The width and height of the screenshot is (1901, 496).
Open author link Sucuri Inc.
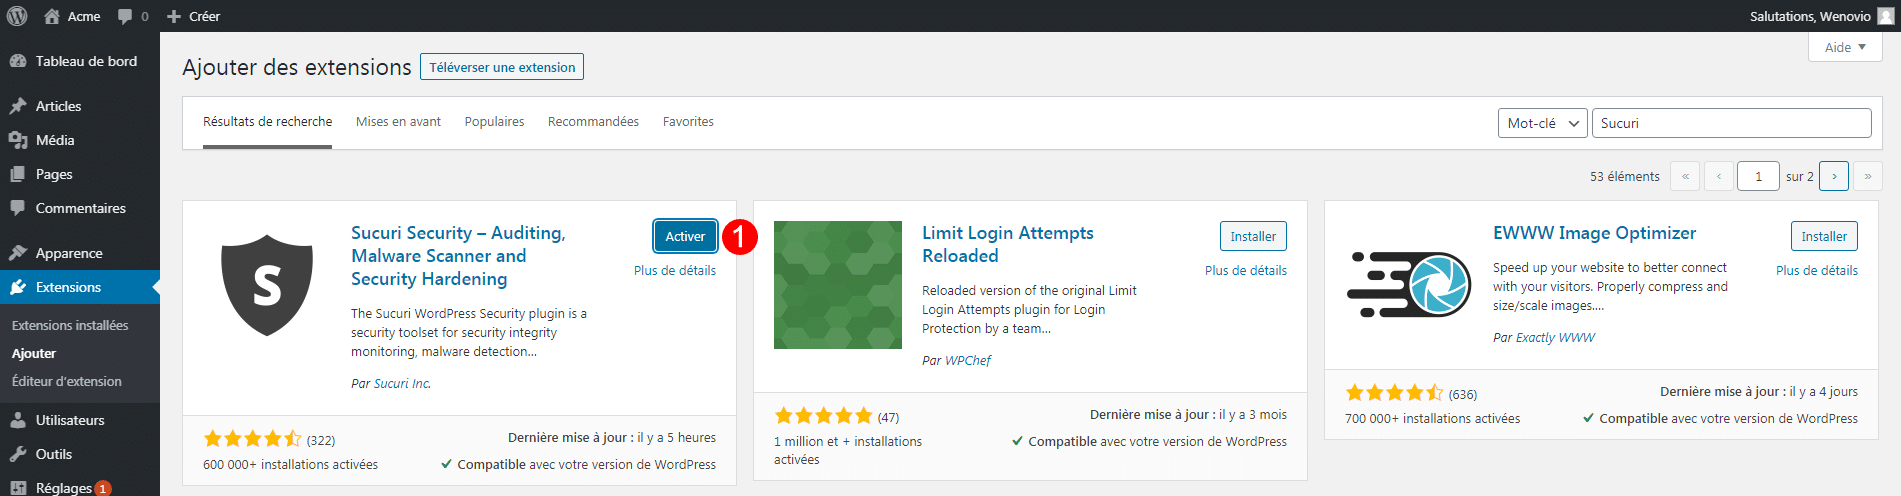click(402, 383)
